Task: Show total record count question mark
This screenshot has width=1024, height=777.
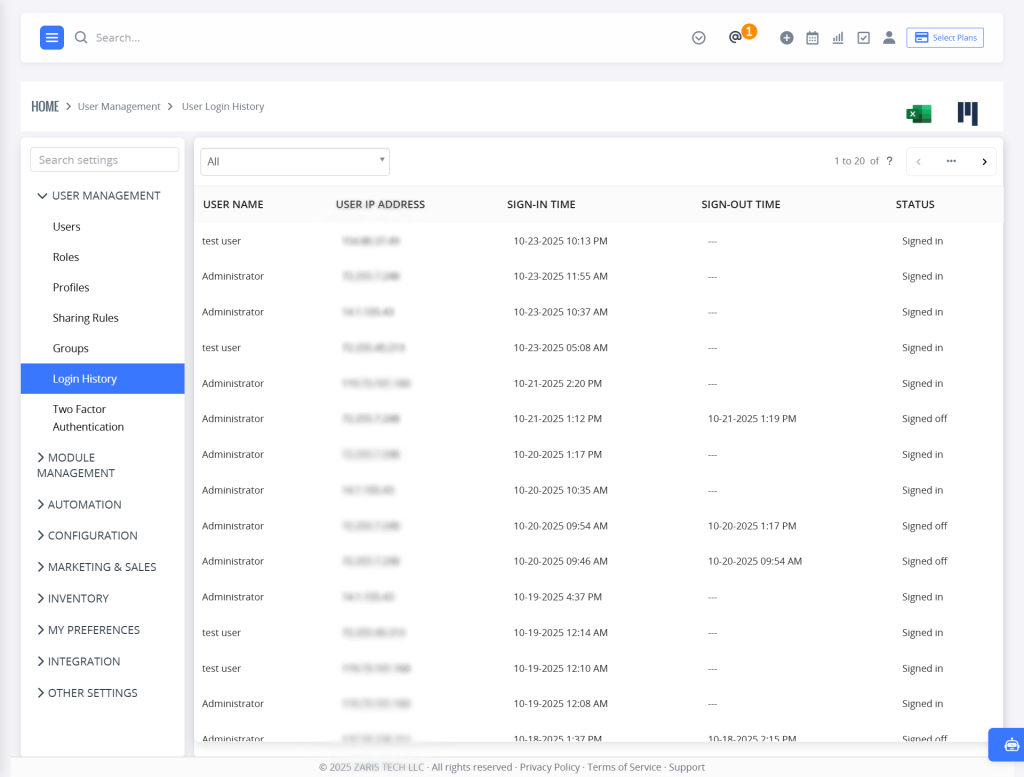Action: click(889, 161)
